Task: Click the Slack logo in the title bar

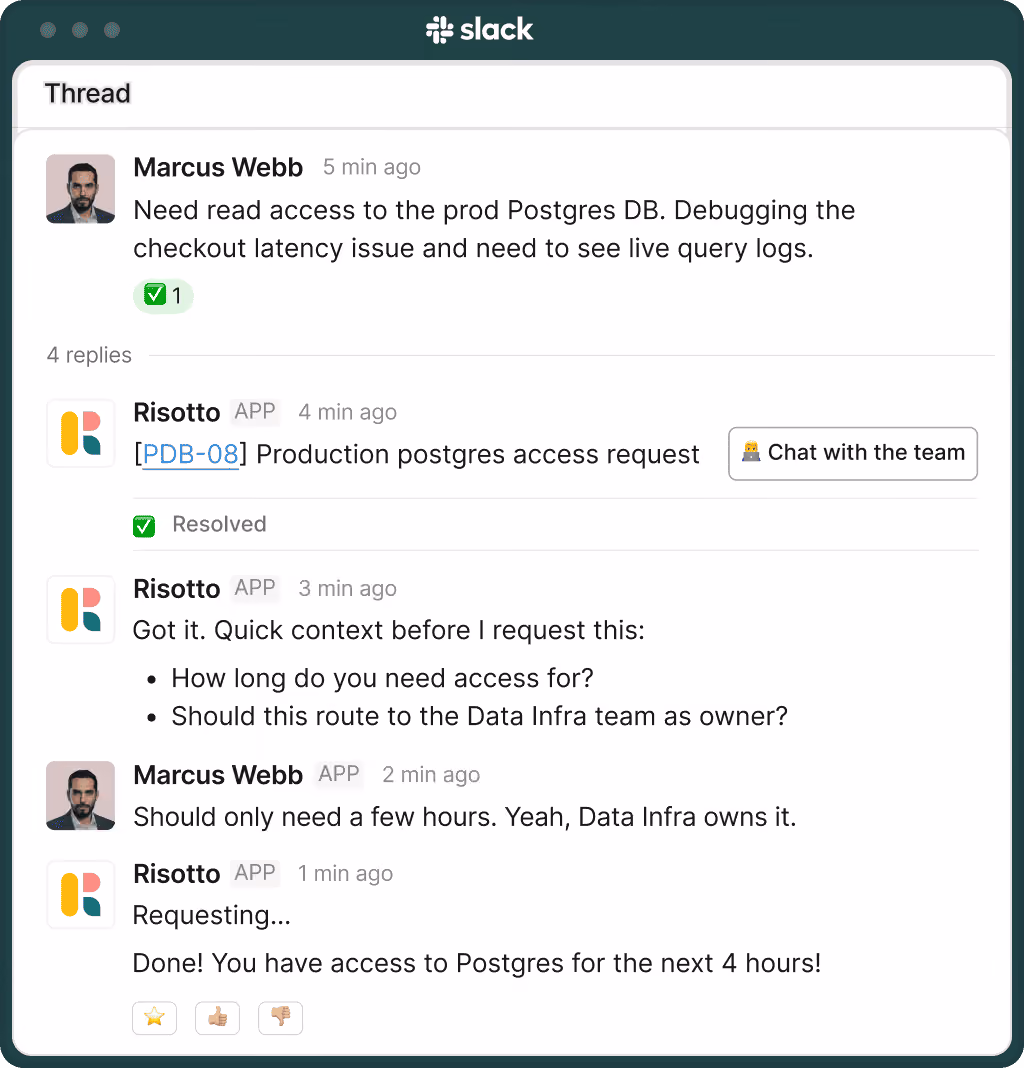Action: 480,30
